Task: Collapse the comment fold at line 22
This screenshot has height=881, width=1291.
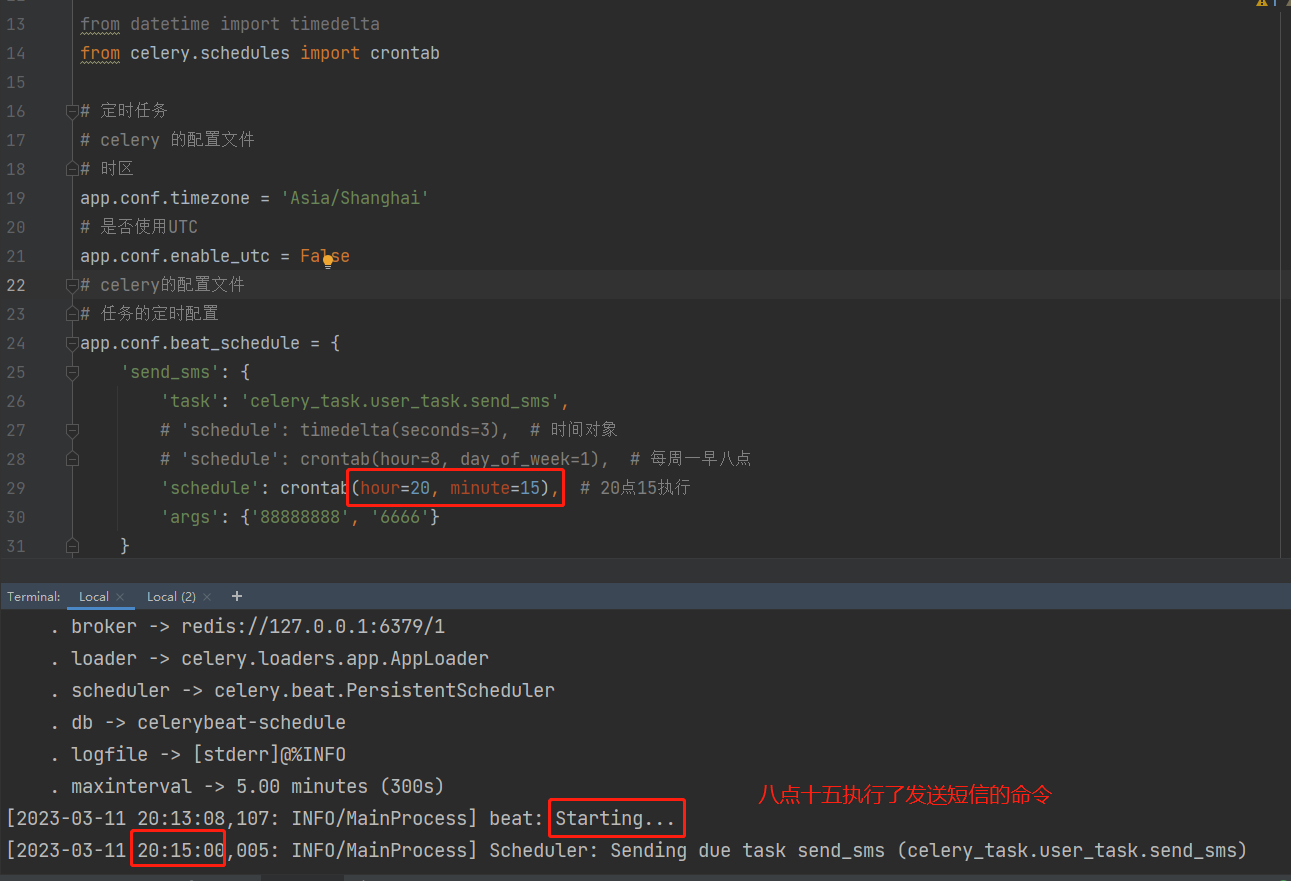Action: click(71, 285)
